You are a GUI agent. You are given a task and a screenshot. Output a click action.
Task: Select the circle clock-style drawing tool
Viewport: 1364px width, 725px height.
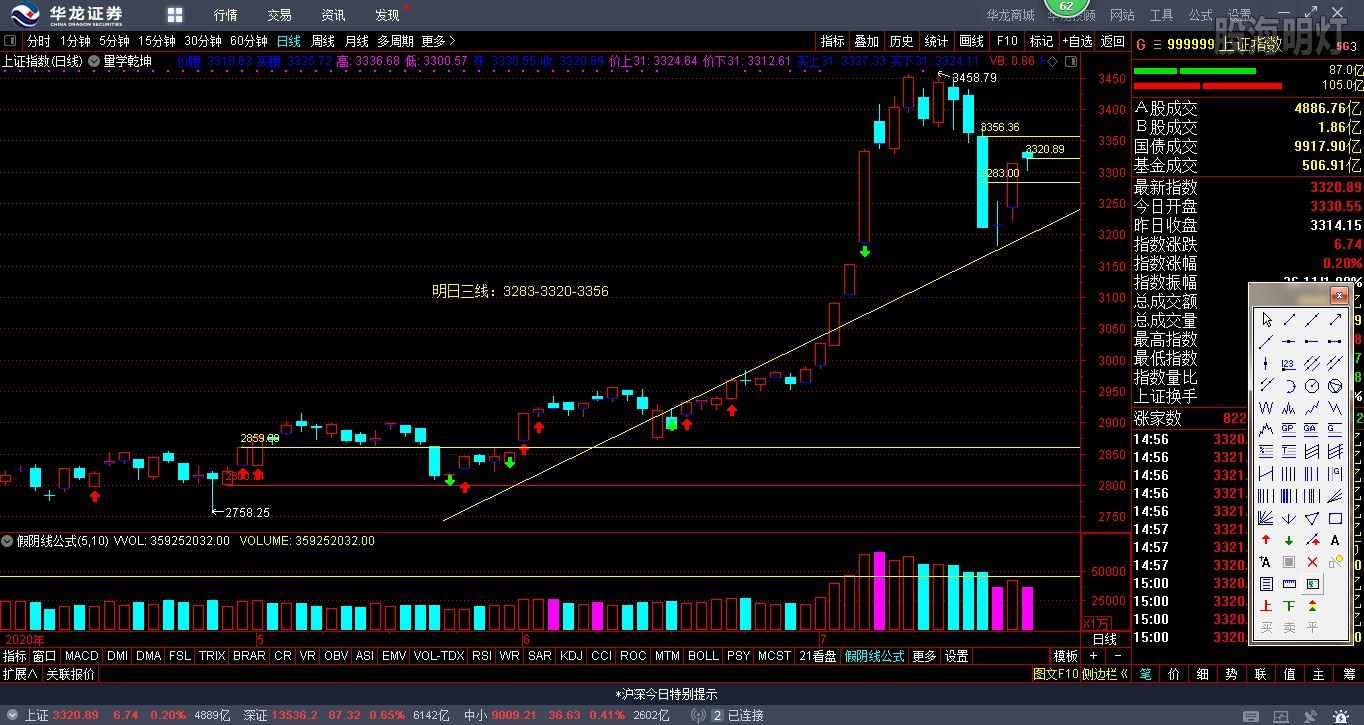[x=1312, y=386]
